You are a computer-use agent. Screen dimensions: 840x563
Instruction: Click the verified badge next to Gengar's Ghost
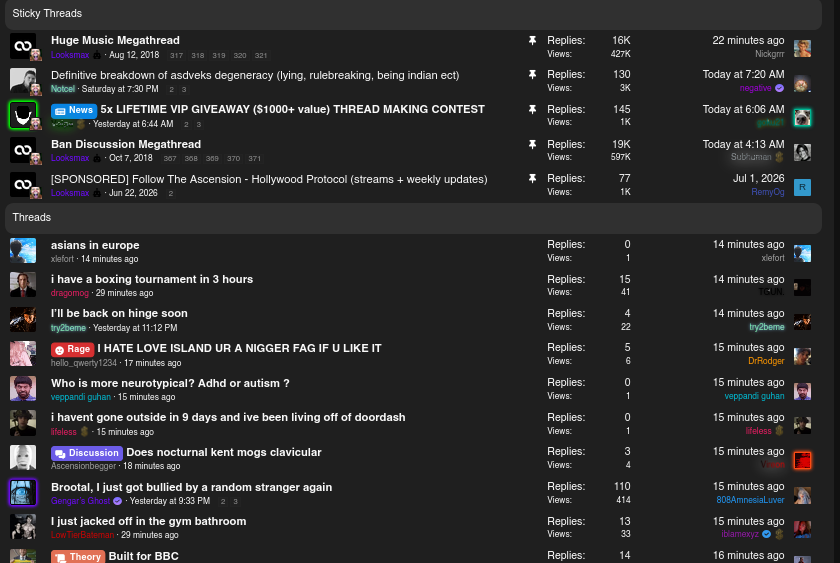(x=118, y=501)
